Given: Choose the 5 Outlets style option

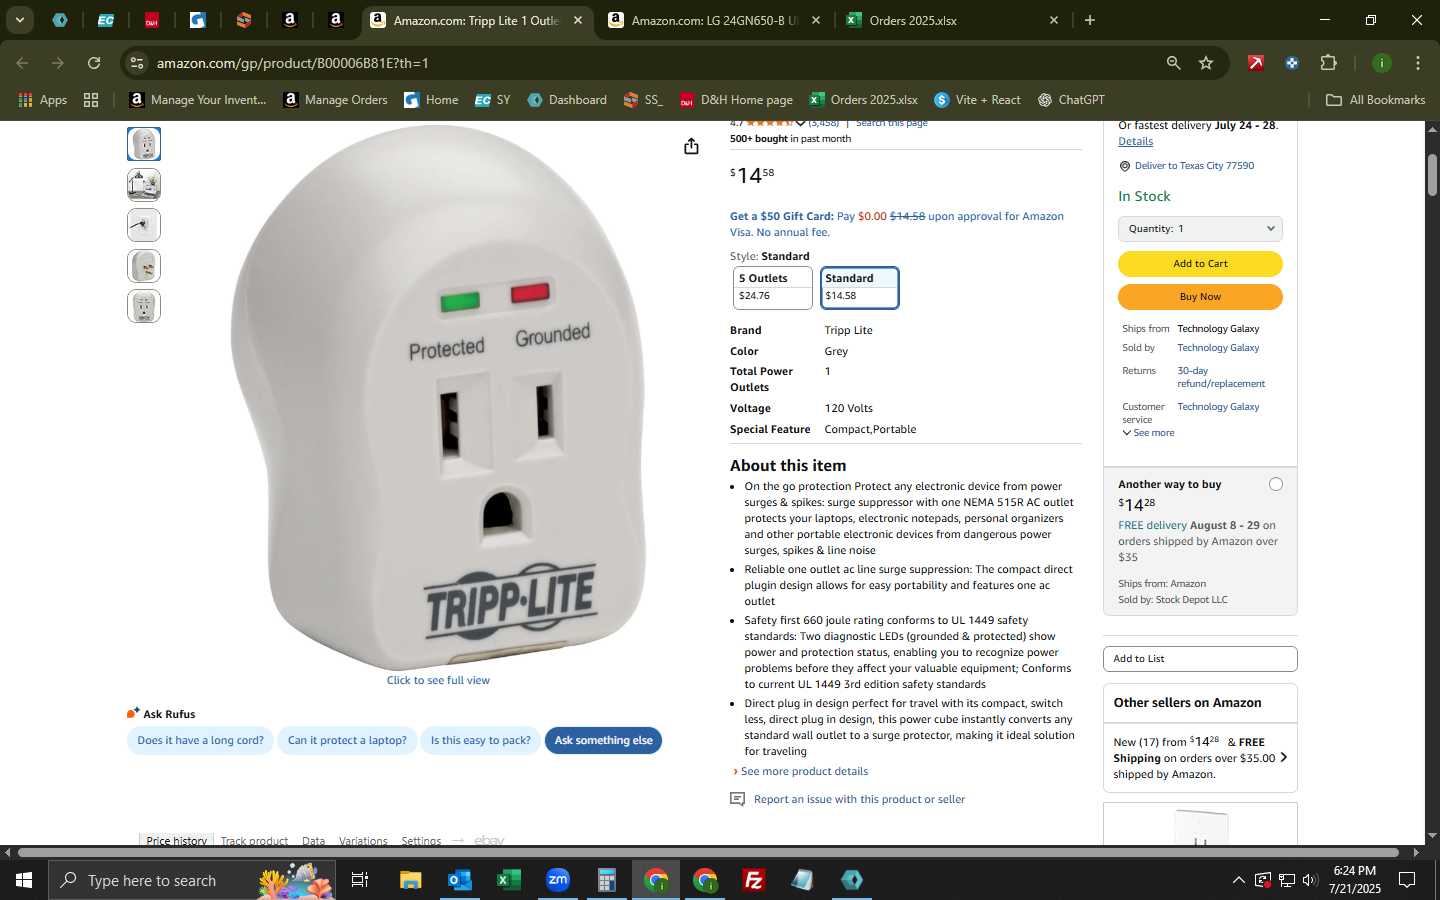Looking at the screenshot, I should tap(773, 288).
